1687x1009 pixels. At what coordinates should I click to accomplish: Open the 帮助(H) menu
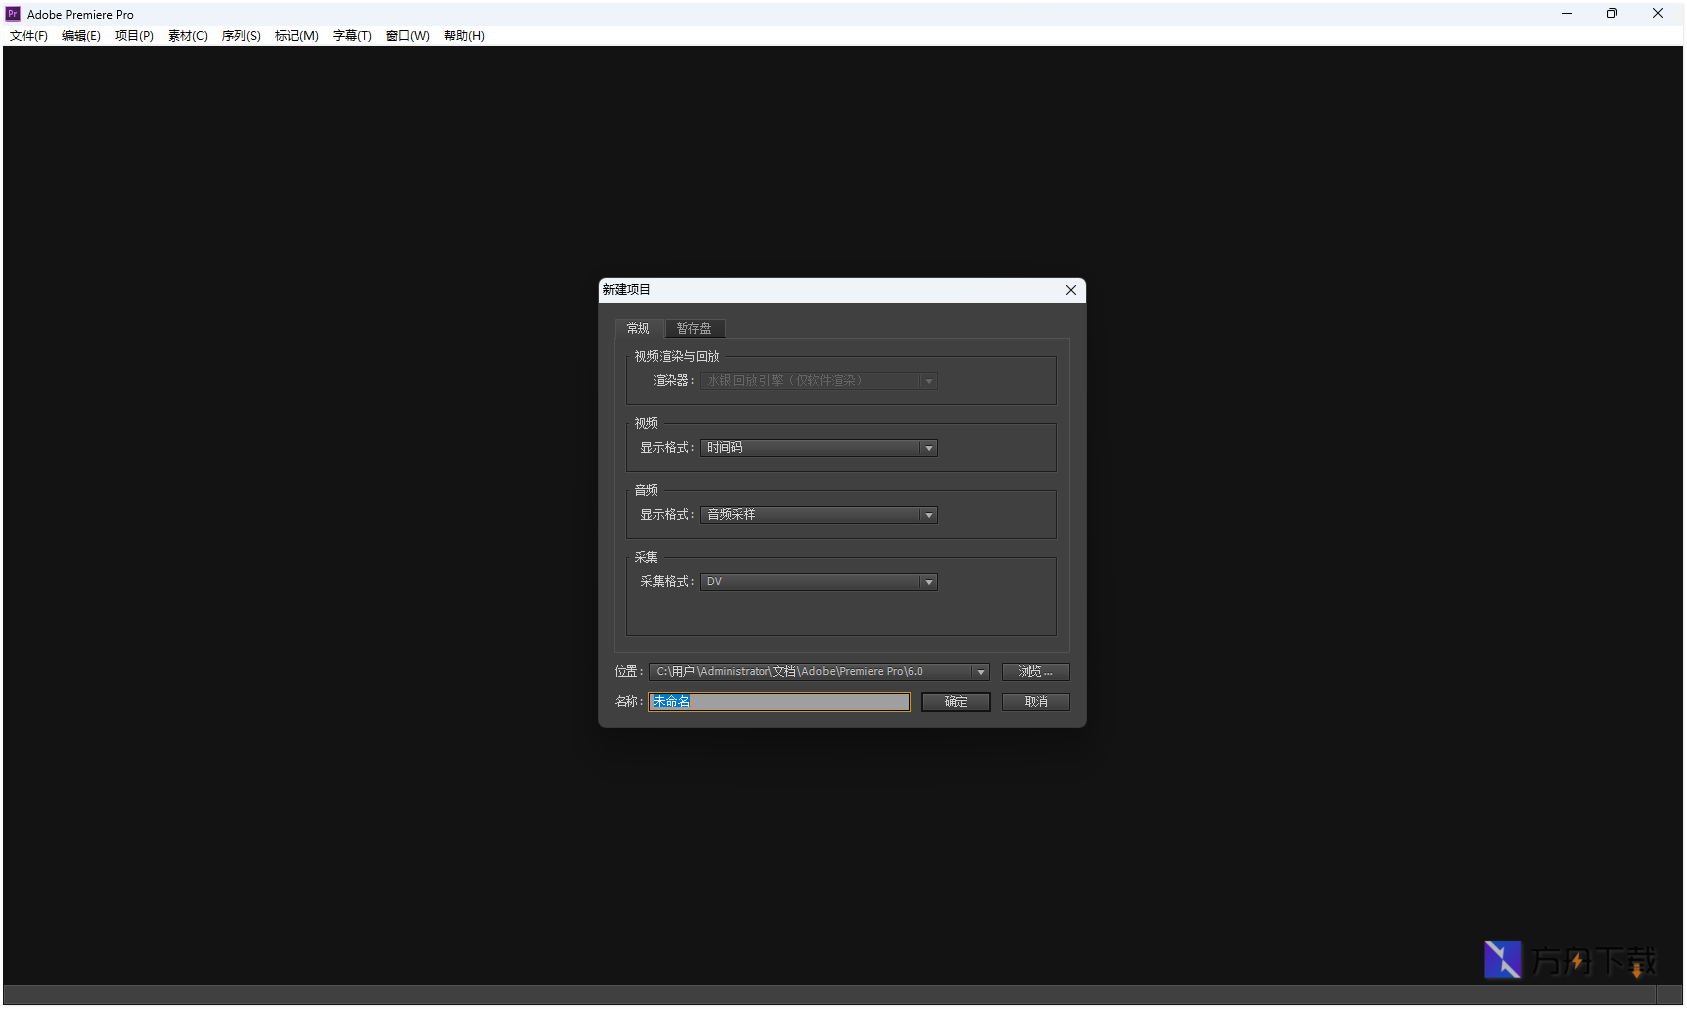point(464,36)
